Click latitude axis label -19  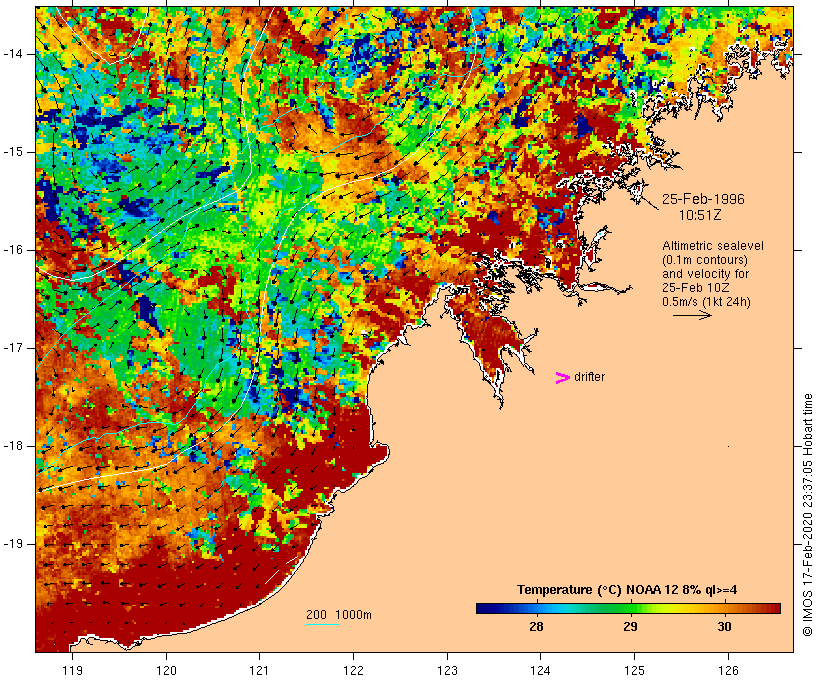click(x=13, y=544)
